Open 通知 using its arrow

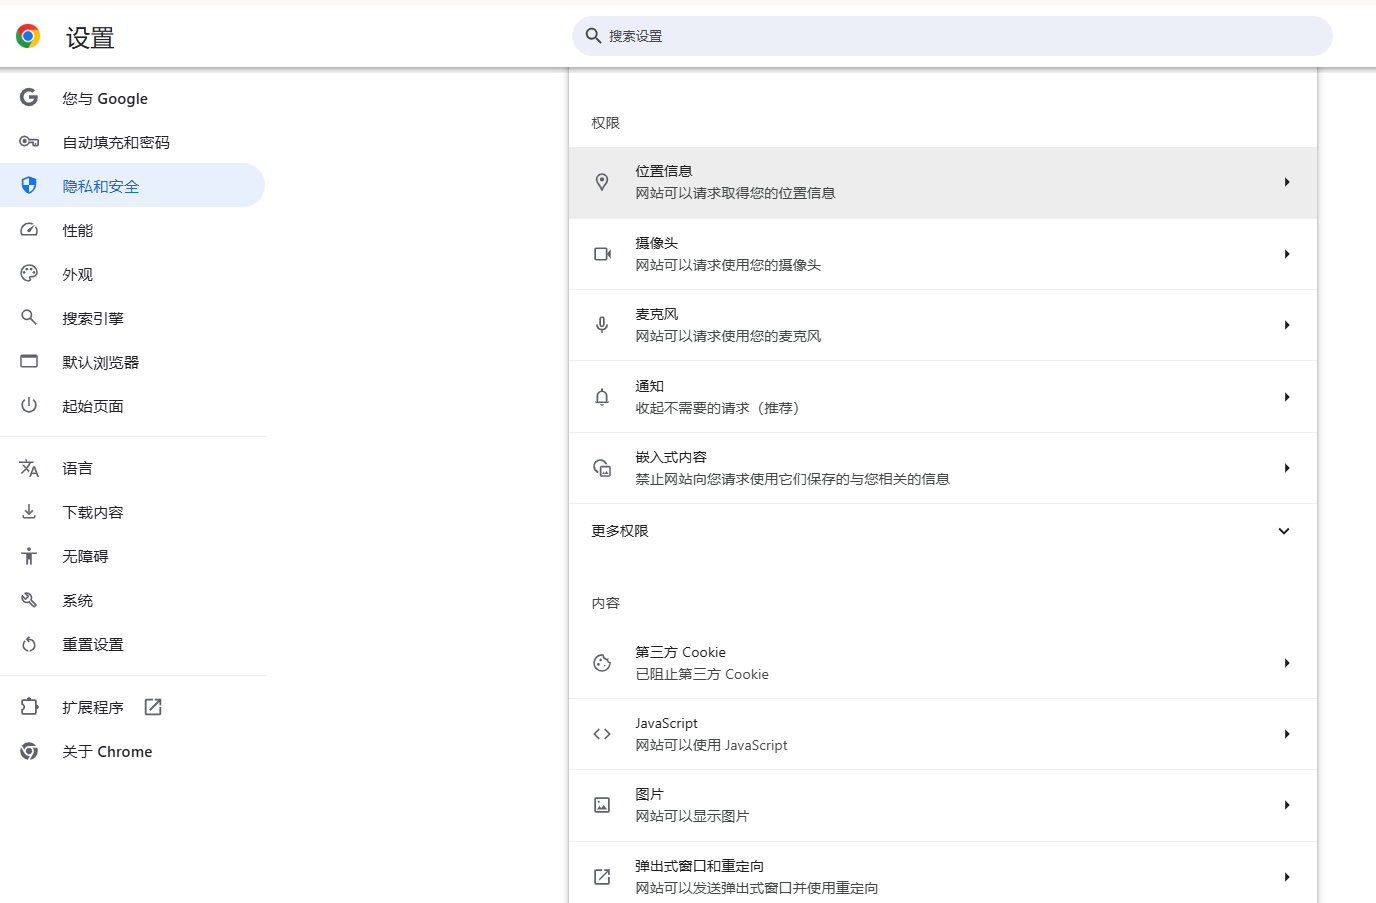[1287, 397]
